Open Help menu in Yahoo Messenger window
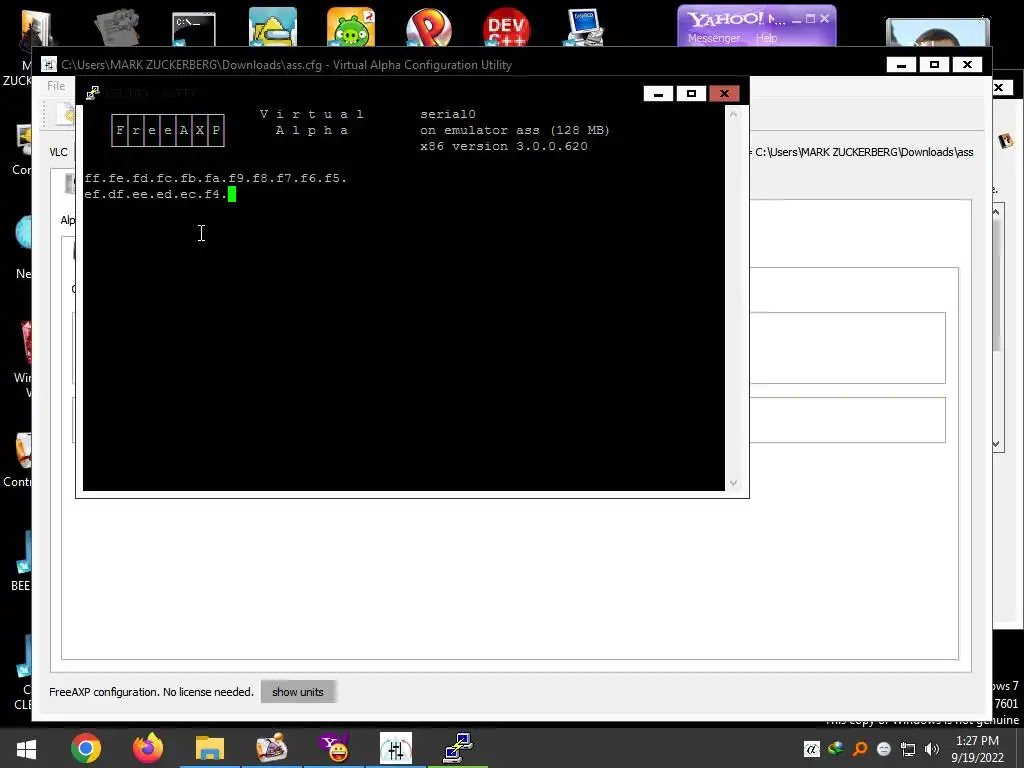This screenshot has height=768, width=1024. pos(767,38)
